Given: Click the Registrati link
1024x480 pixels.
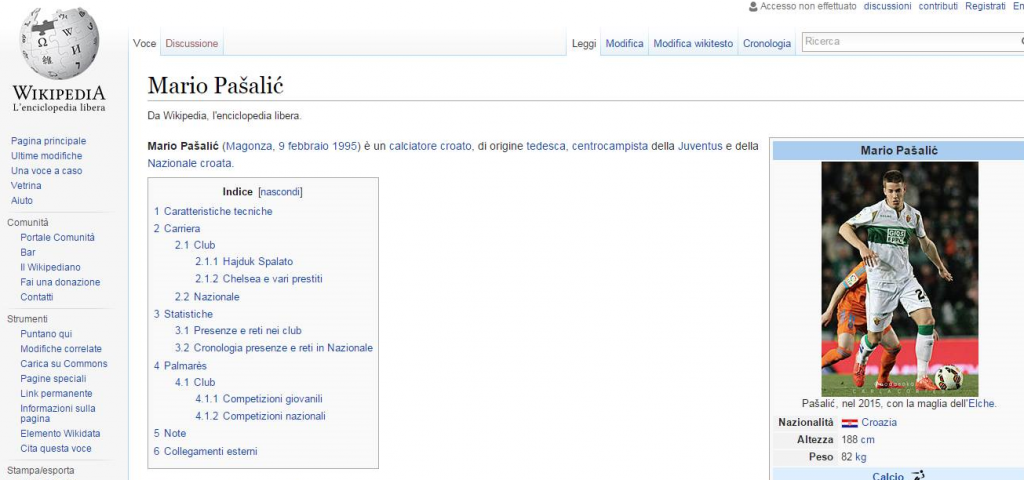Looking at the screenshot, I should pos(985,6).
